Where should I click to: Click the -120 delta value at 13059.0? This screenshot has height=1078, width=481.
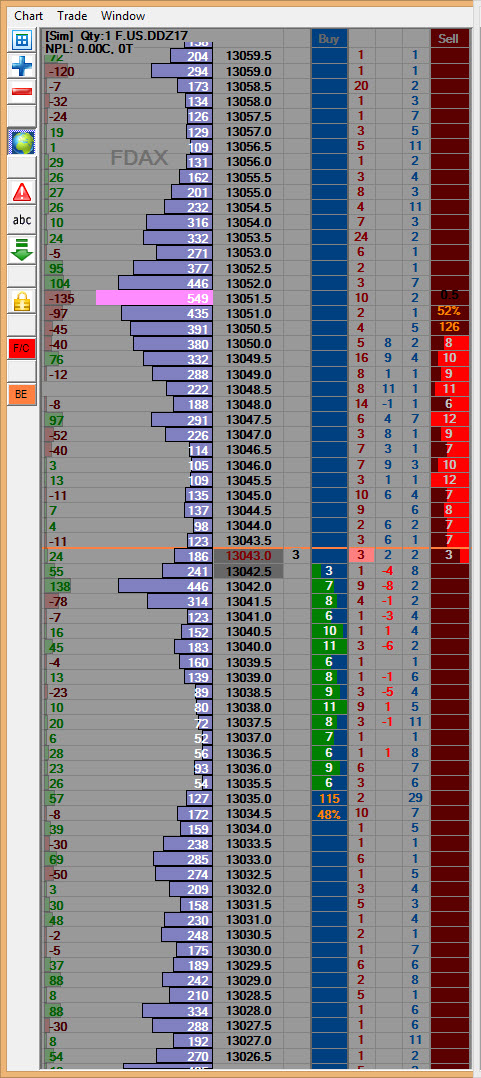pos(60,72)
